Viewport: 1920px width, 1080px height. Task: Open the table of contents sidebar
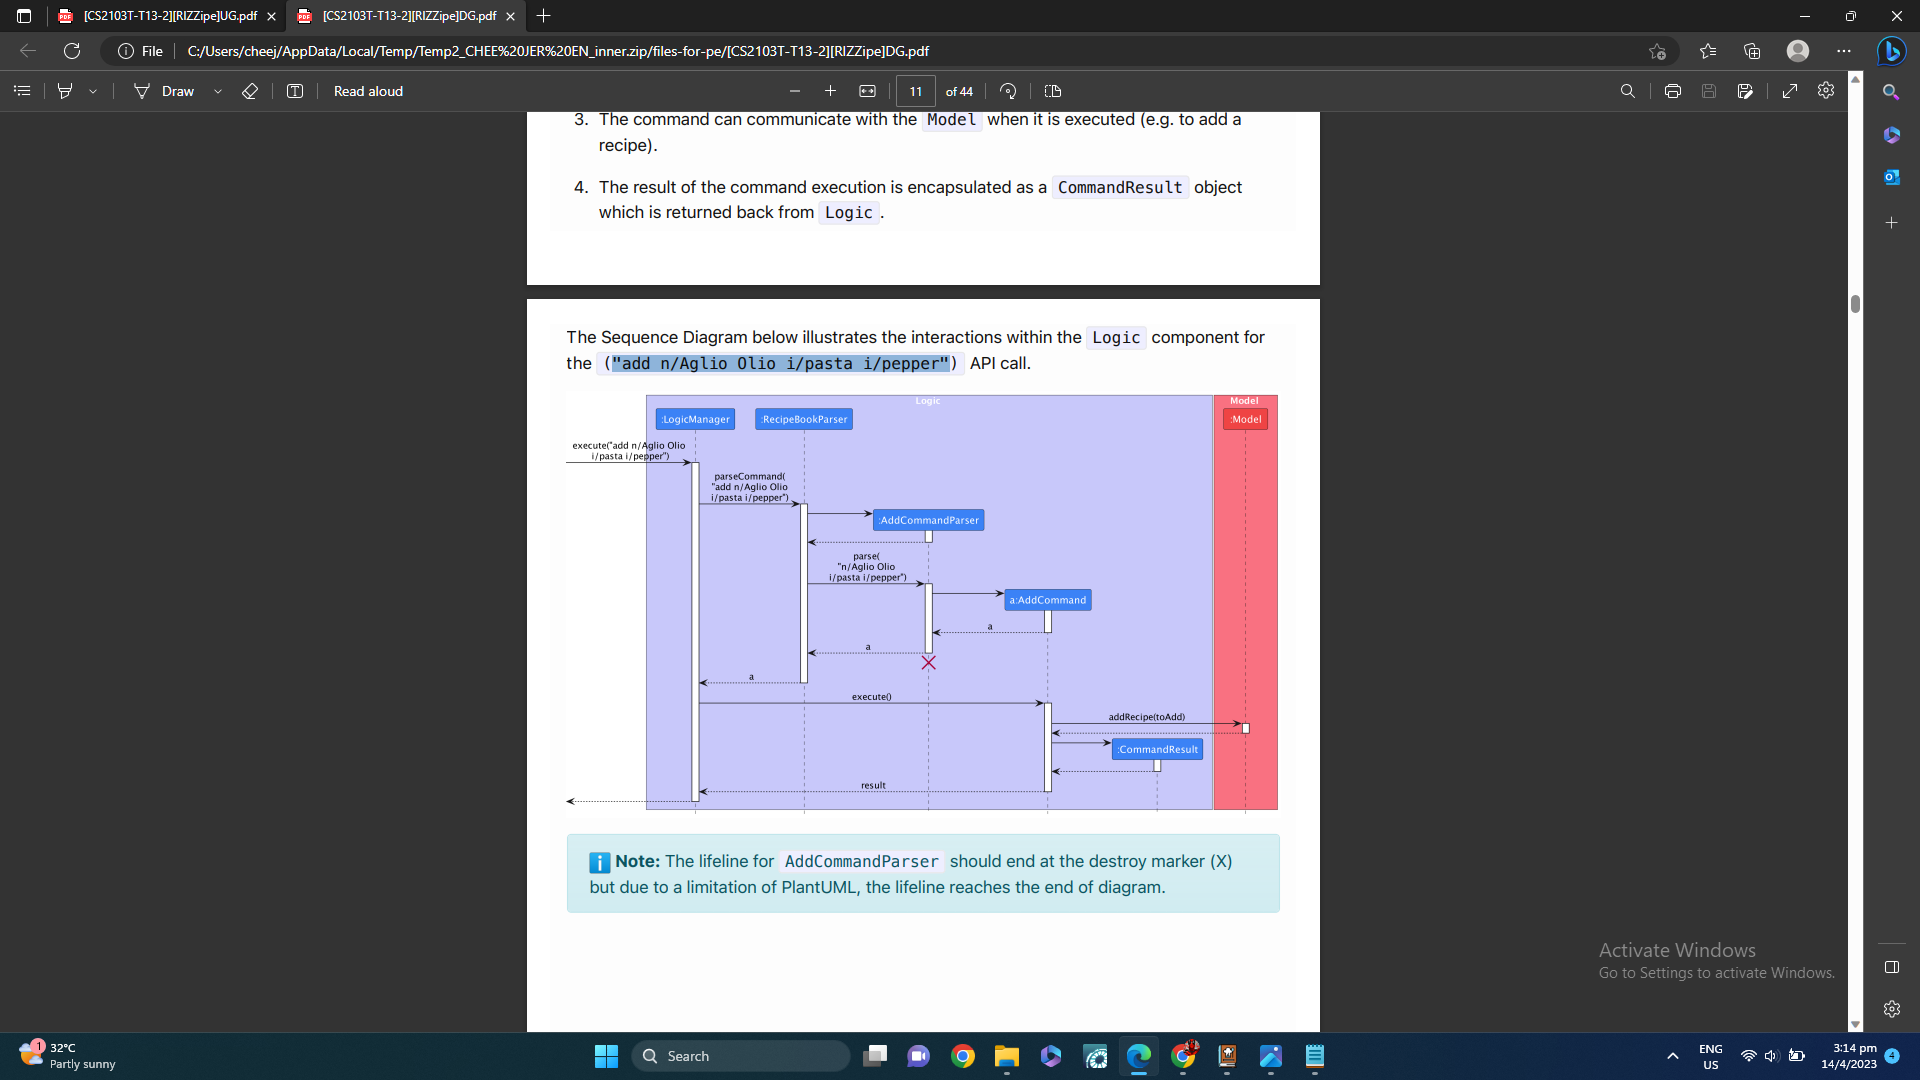pyautogui.click(x=22, y=91)
